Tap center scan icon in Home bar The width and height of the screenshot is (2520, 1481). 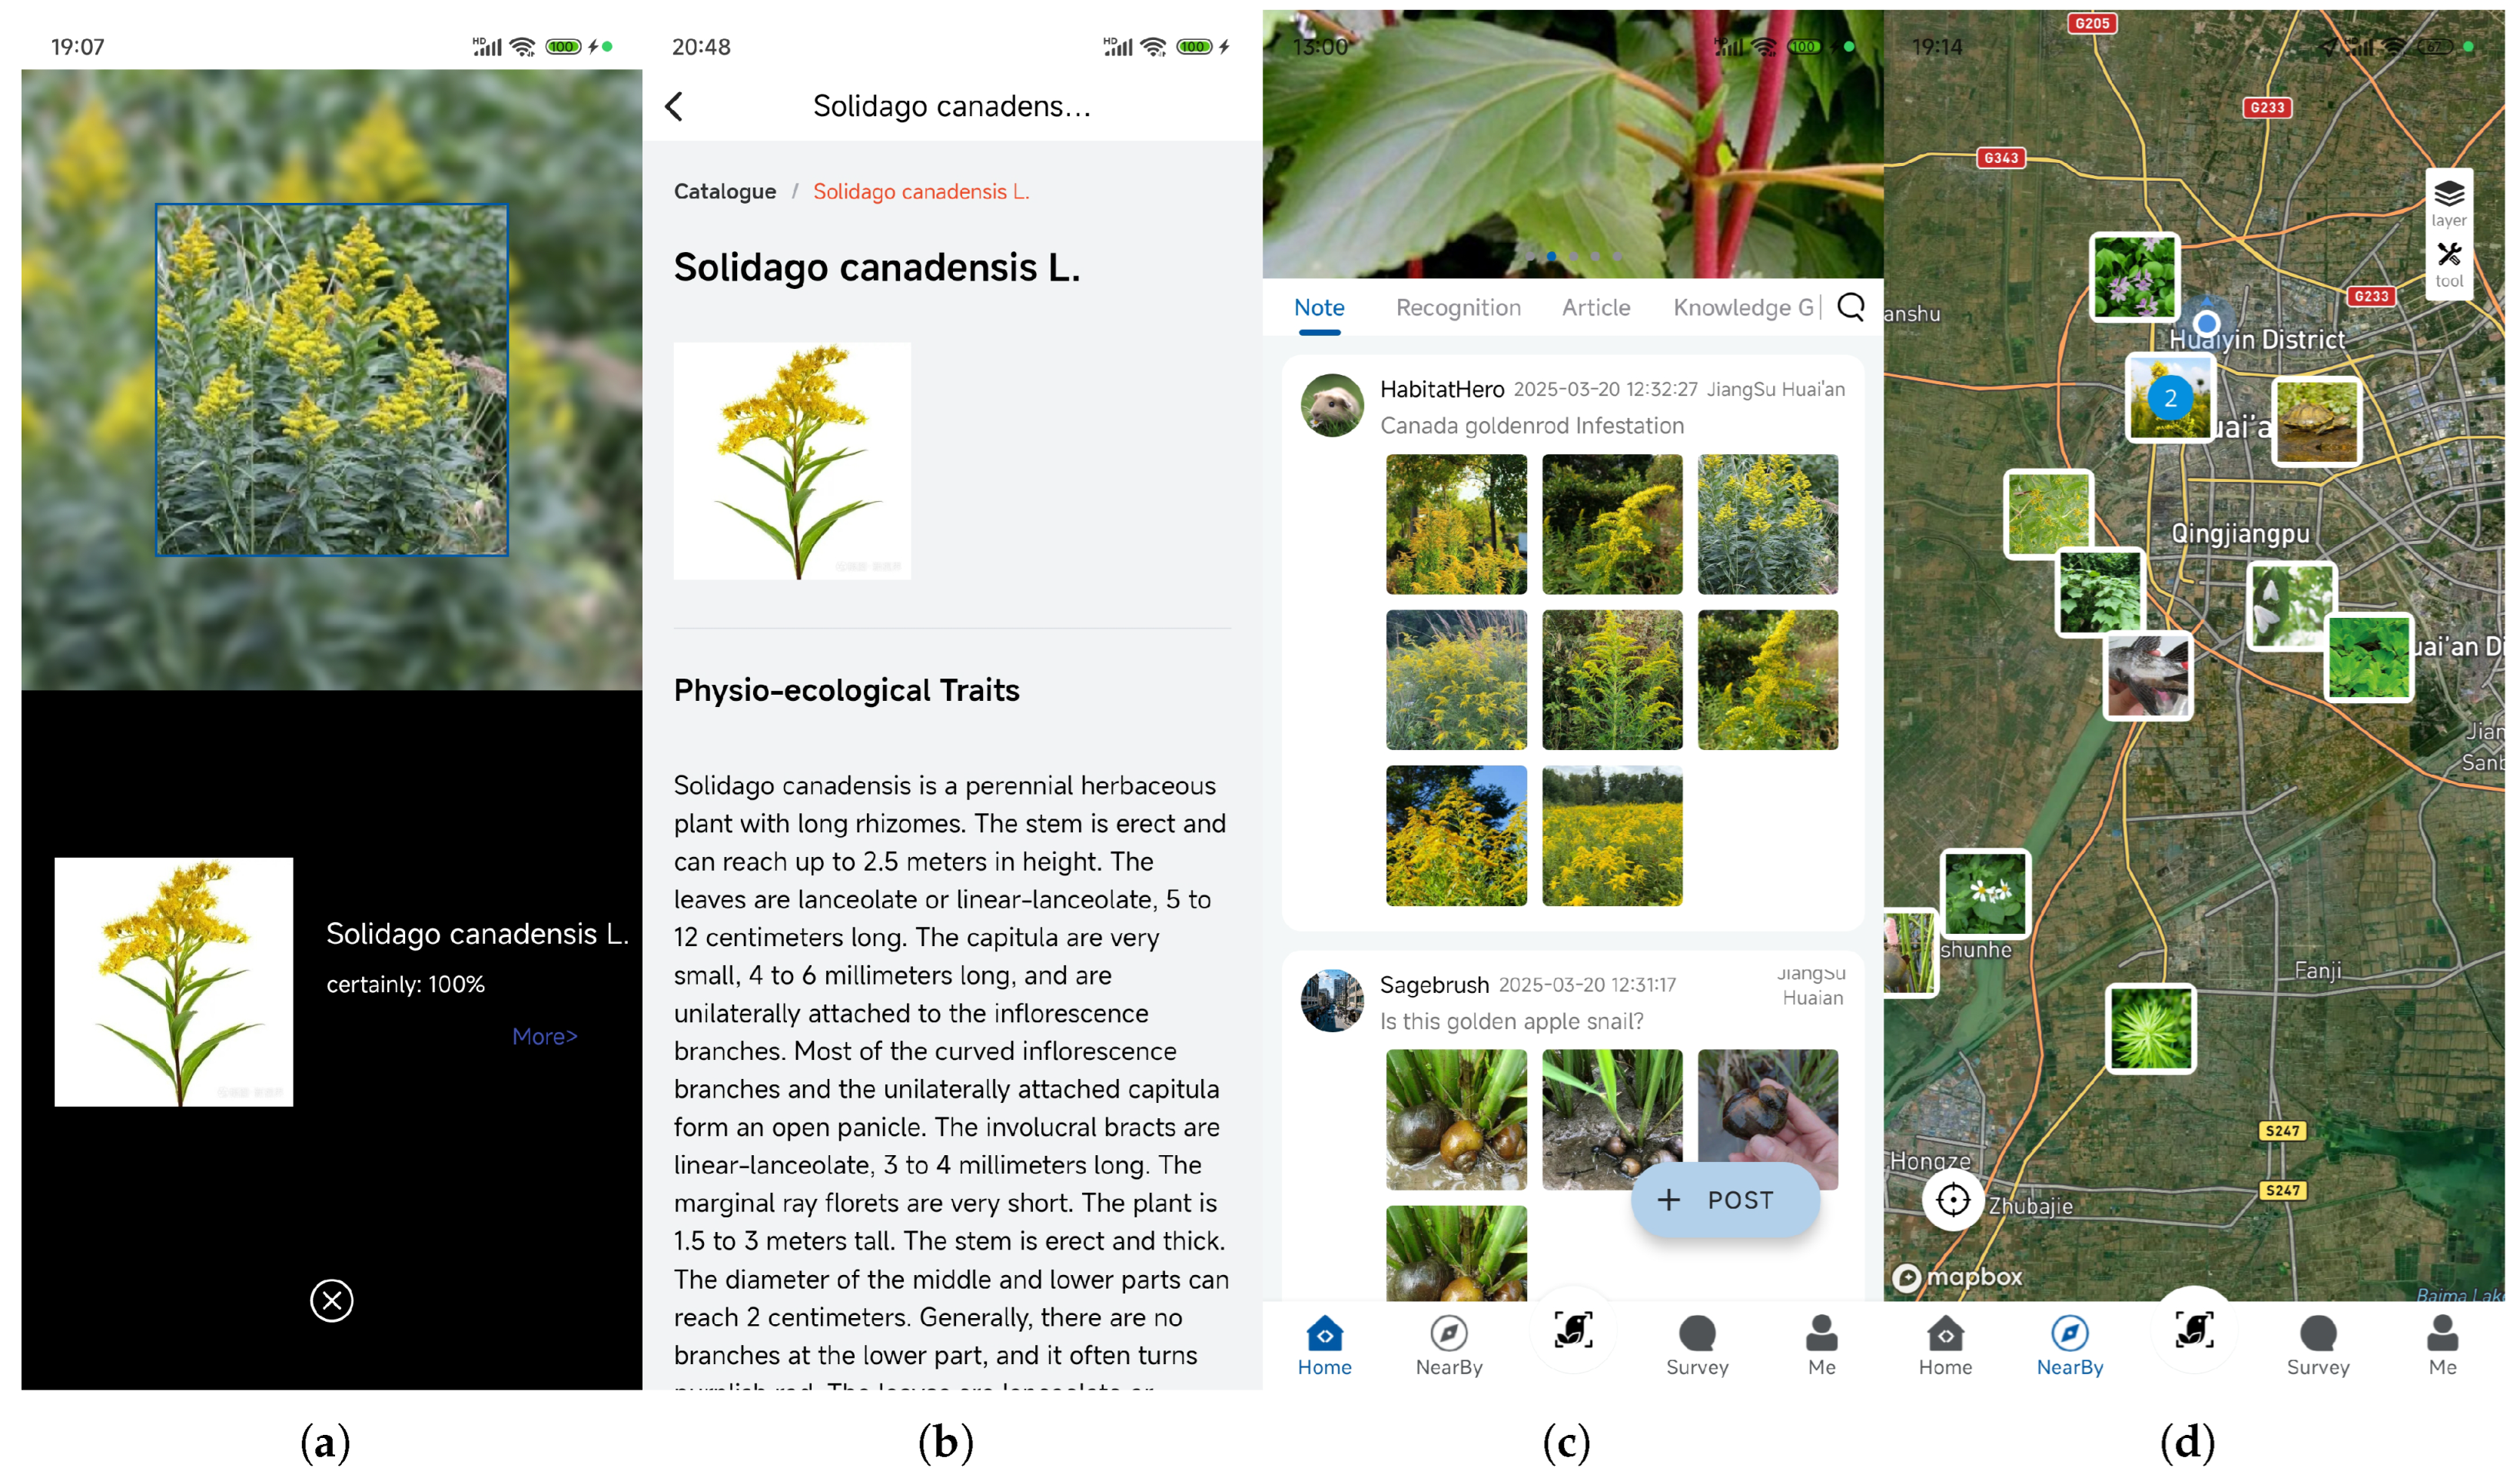pyautogui.click(x=1573, y=1331)
